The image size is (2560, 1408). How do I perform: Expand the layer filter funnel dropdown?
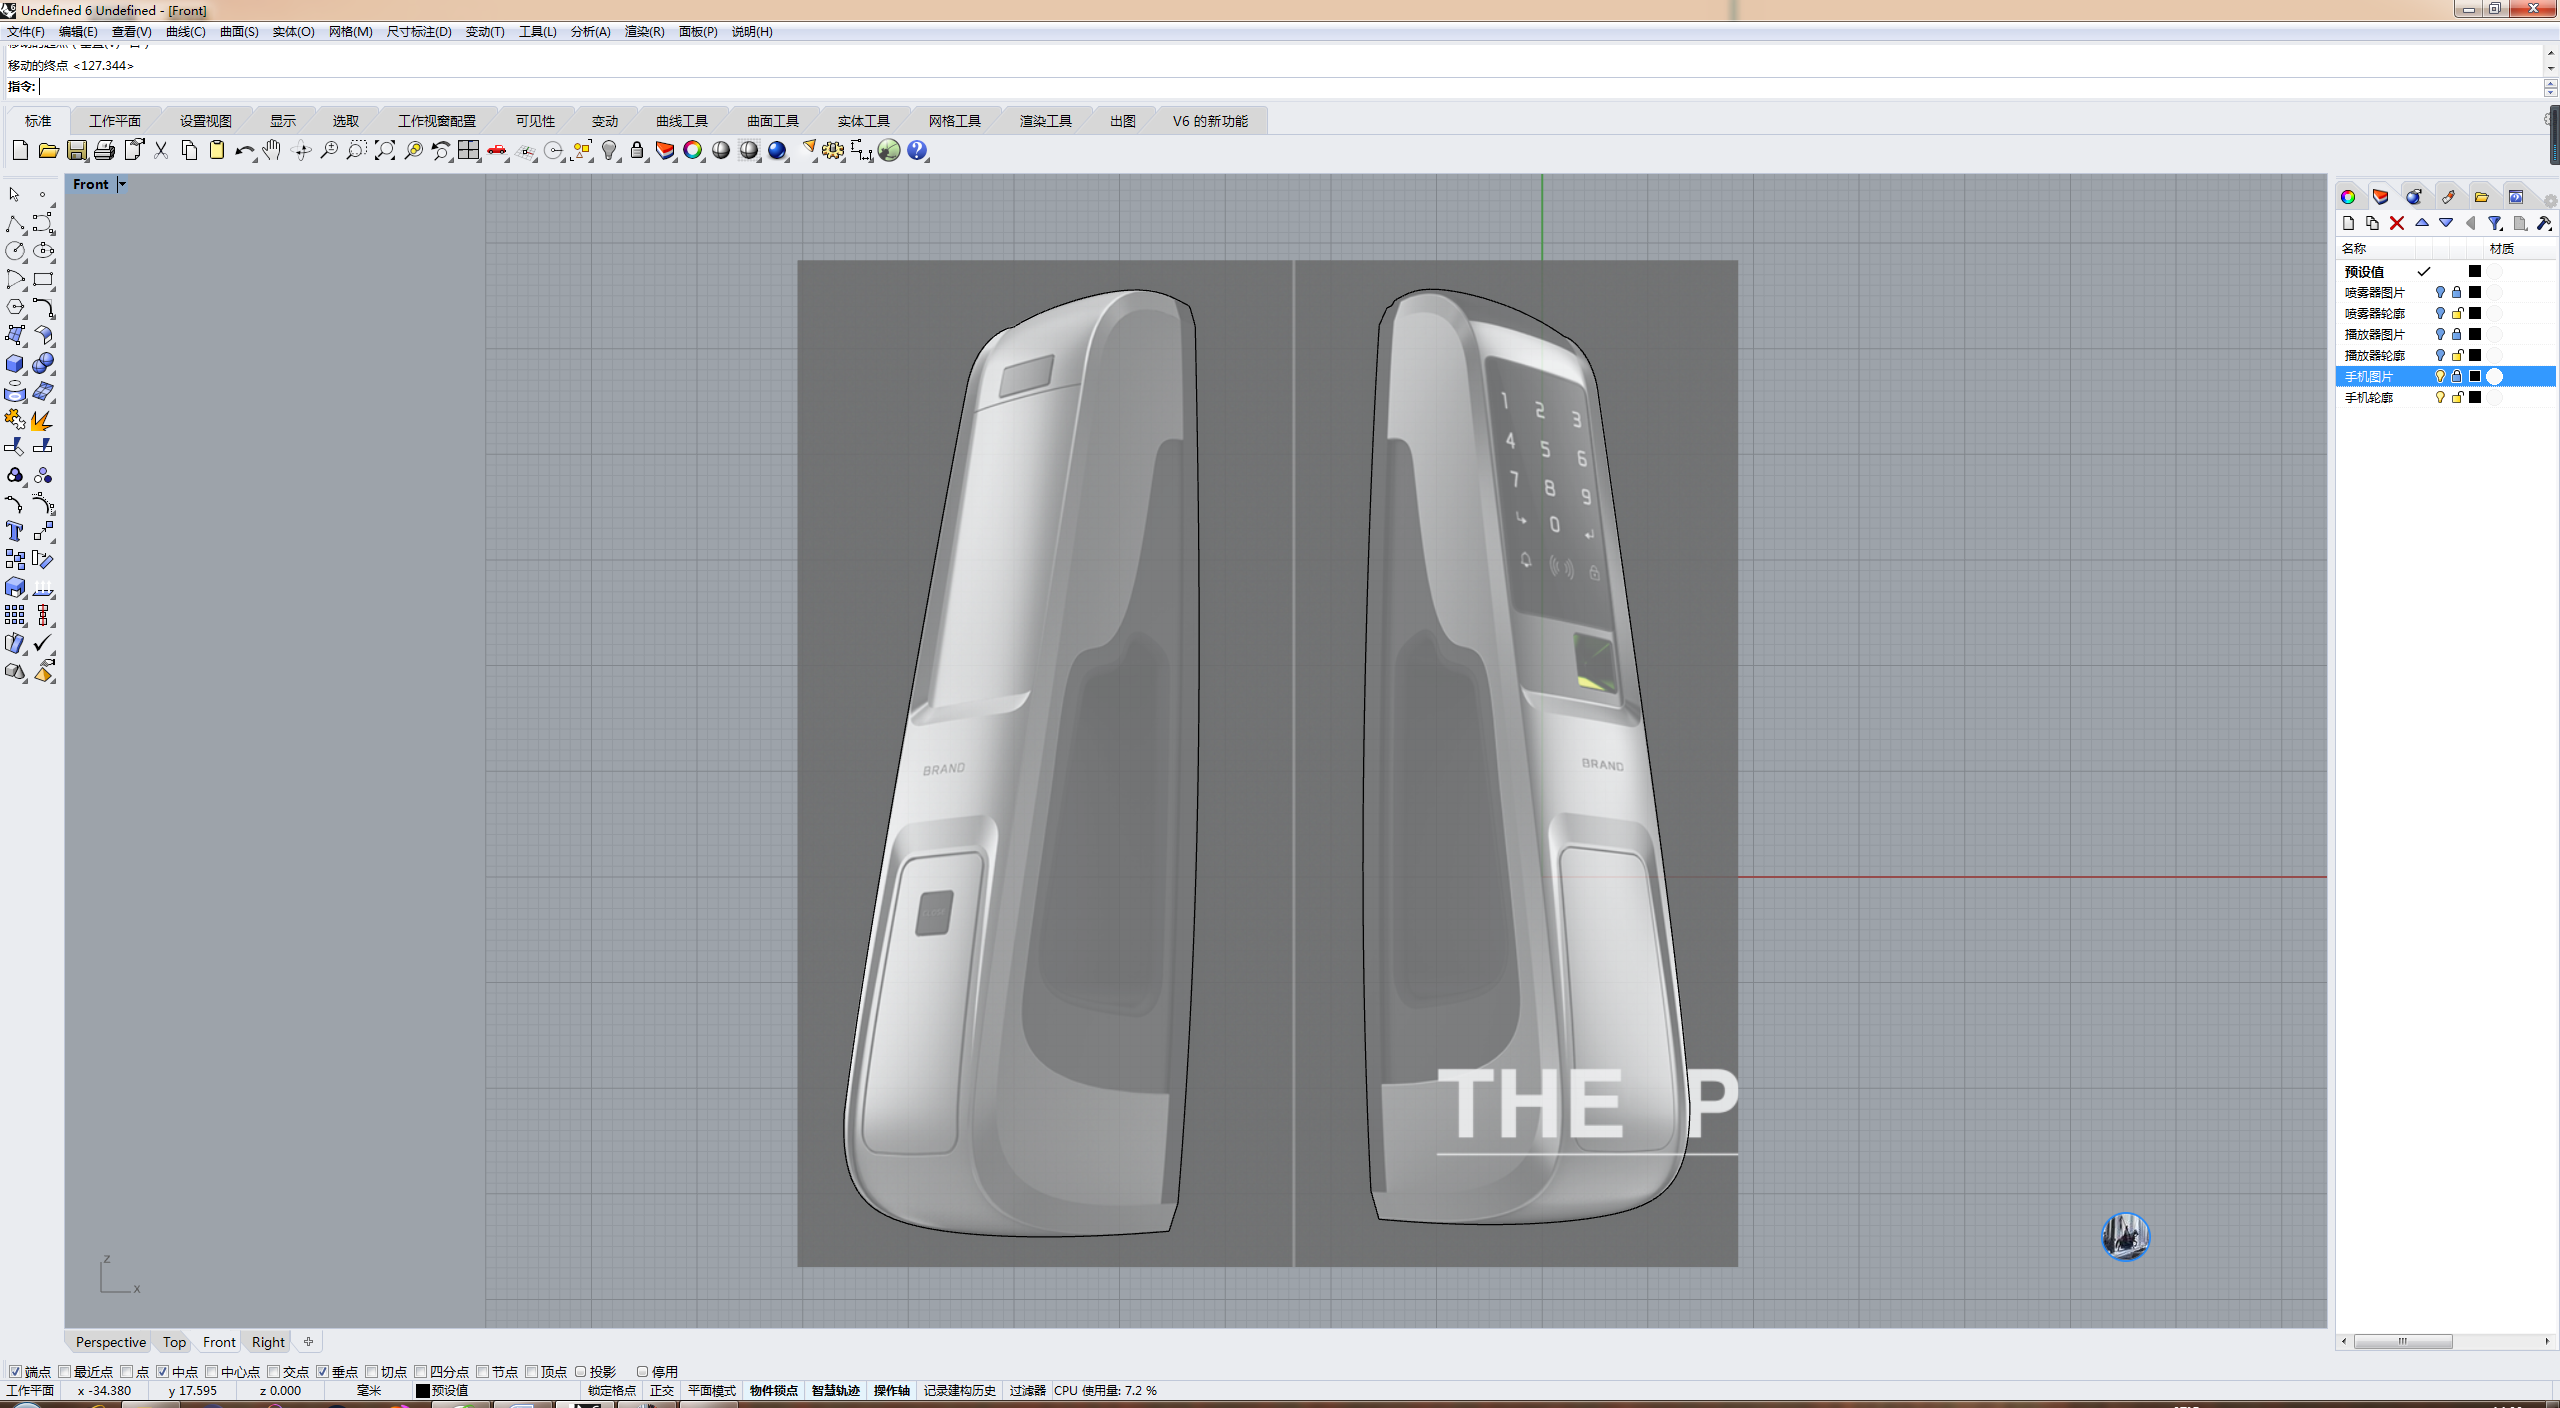click(x=2495, y=223)
